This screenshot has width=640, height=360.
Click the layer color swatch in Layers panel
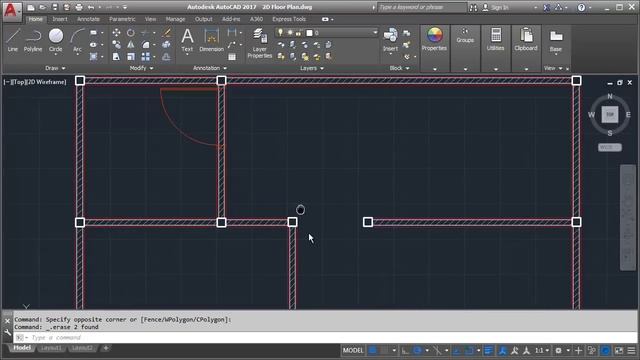coord(309,33)
